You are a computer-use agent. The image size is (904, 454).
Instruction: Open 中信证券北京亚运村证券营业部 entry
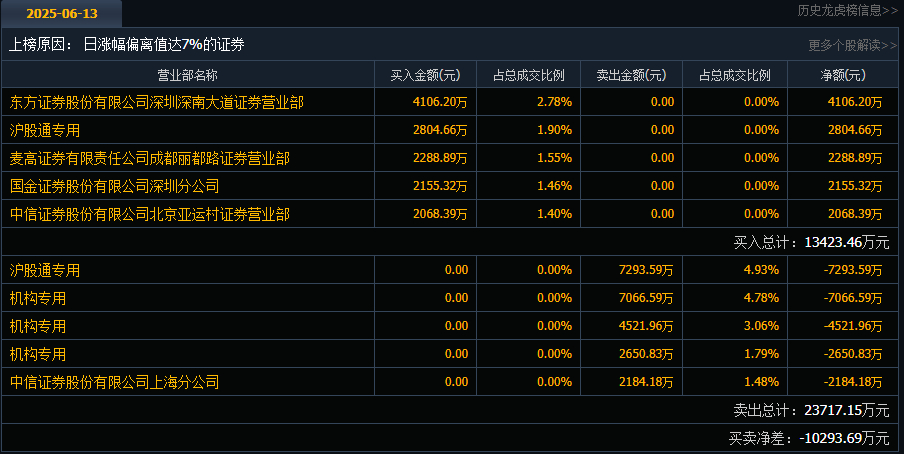(x=150, y=214)
